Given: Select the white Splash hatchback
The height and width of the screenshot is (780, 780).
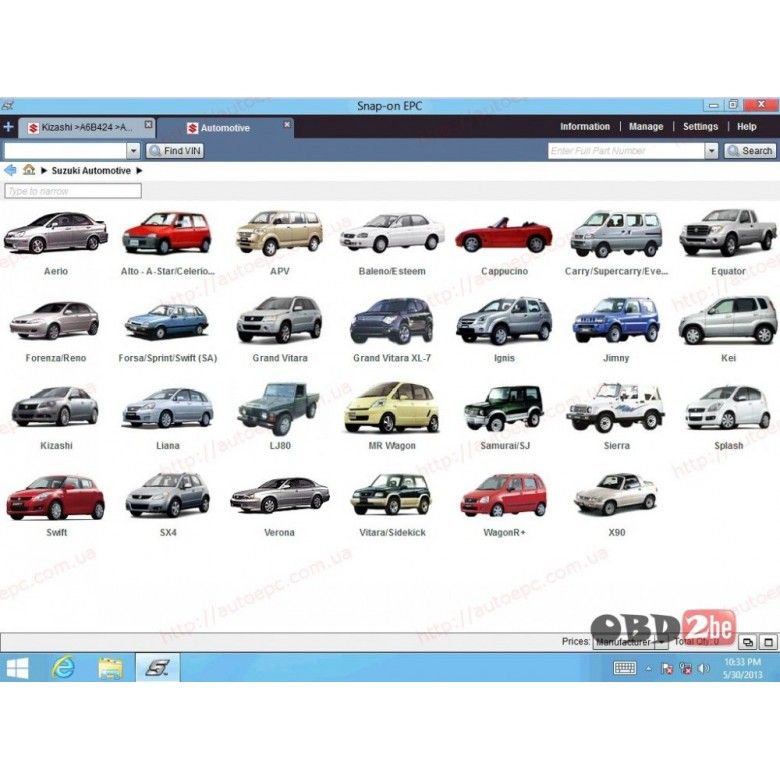Looking at the screenshot, I should pos(728,407).
